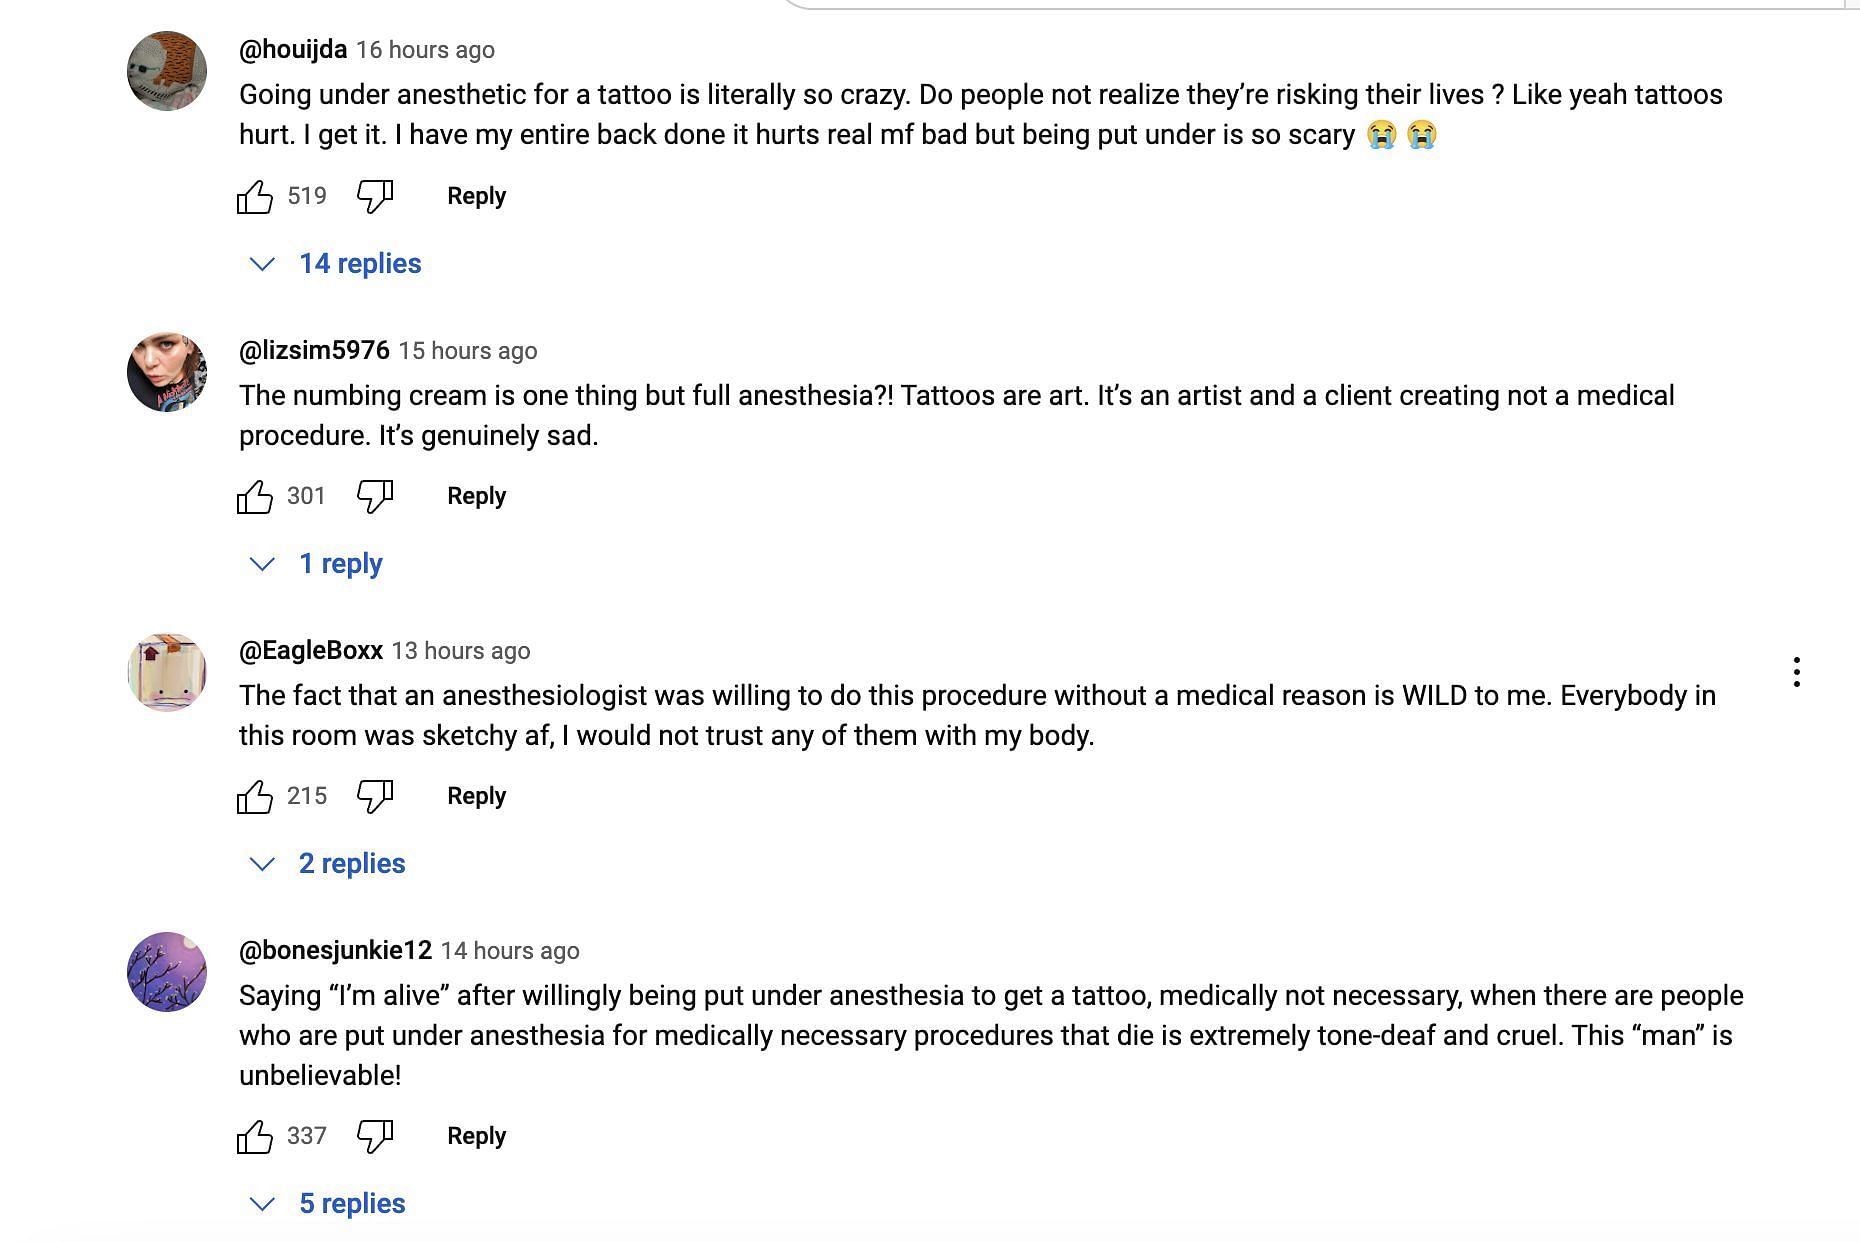Reply to @lizsim5976's comment
This screenshot has width=1860, height=1242.
476,496
